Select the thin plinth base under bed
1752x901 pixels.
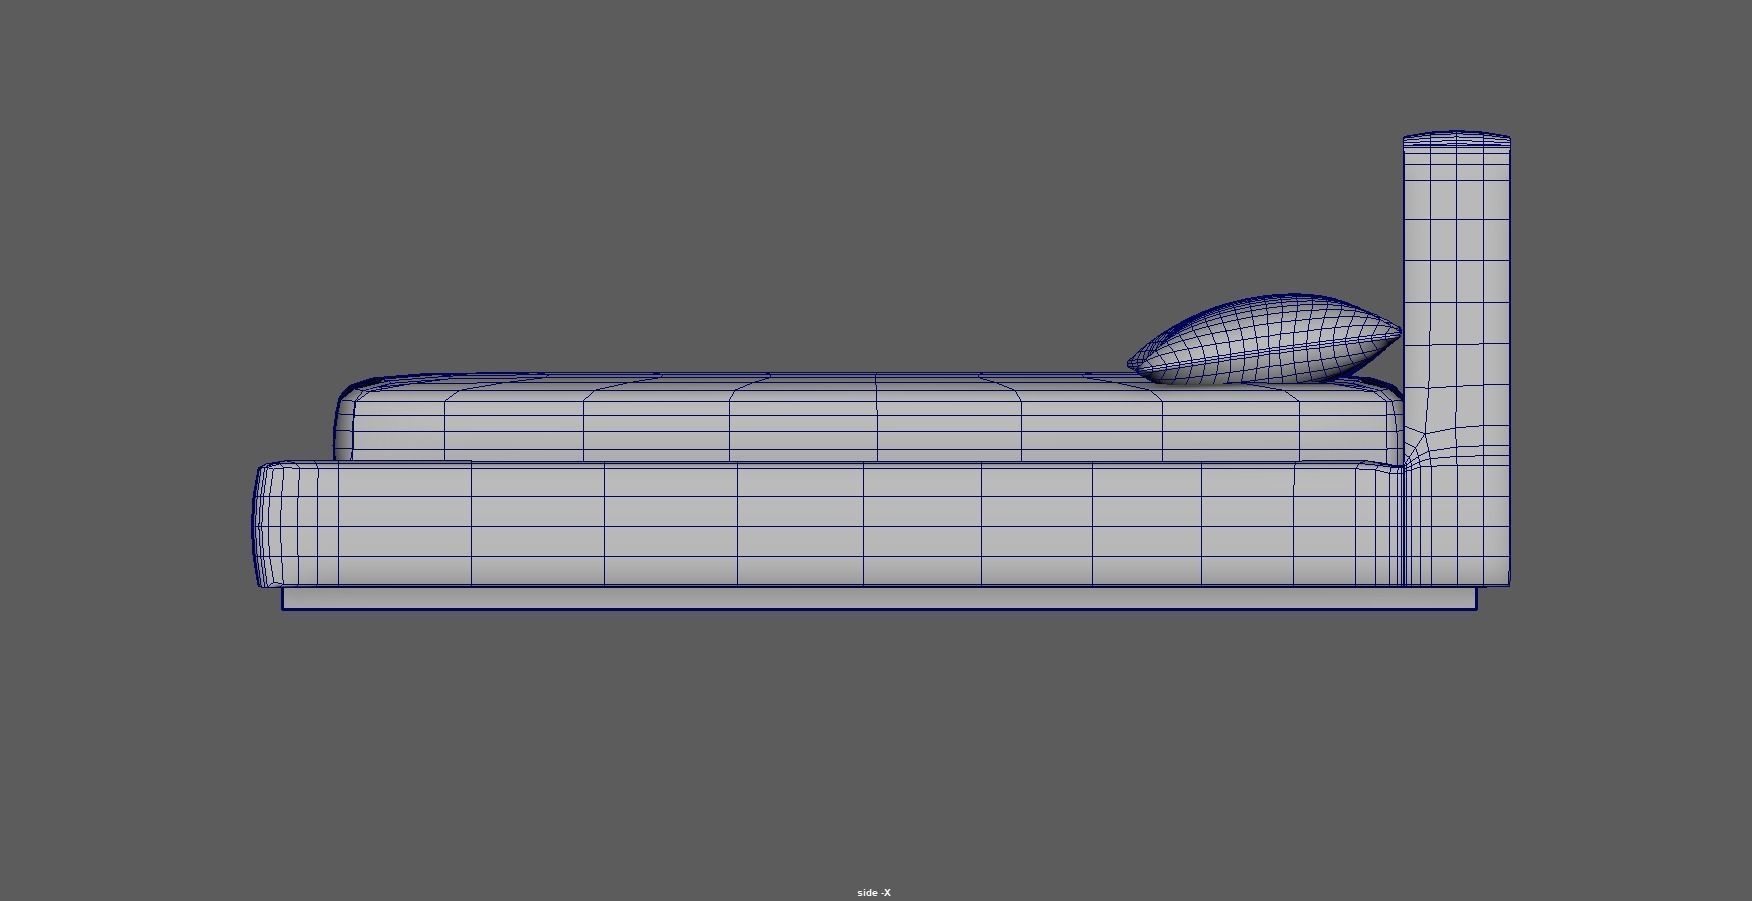pos(879,599)
